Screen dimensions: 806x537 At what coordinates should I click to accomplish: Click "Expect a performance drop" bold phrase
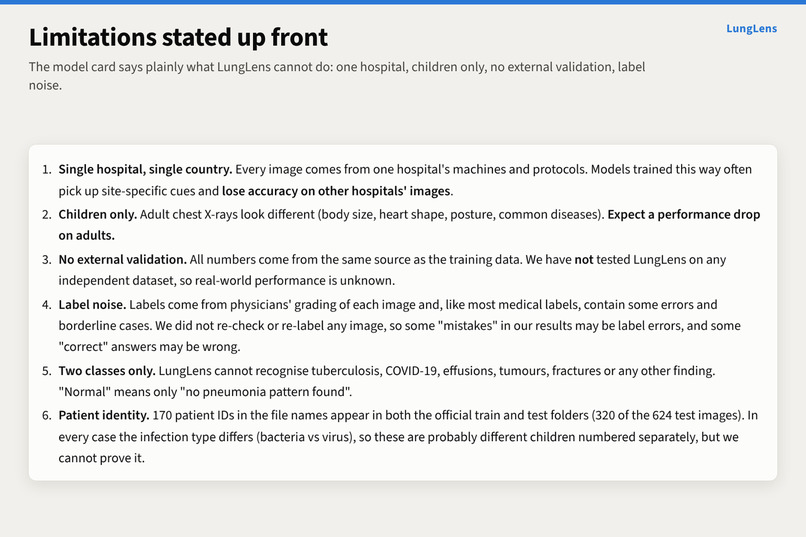(684, 214)
